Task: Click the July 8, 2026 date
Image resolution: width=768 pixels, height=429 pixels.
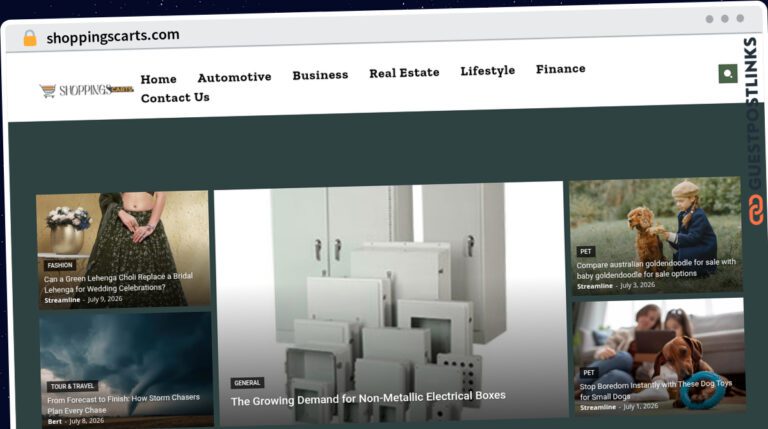Action: 87,421
